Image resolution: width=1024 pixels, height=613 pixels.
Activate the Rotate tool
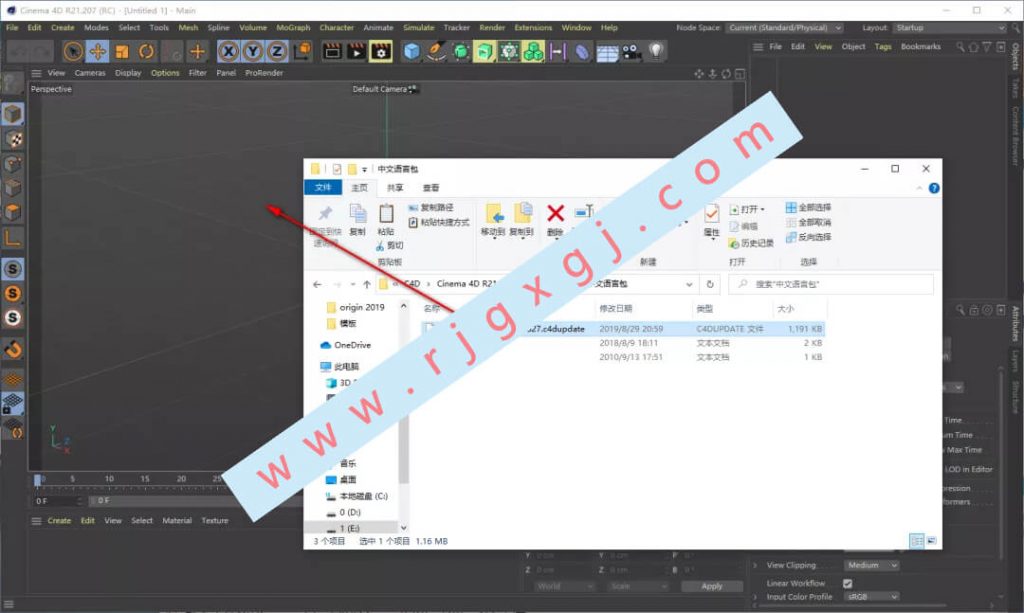pyautogui.click(x=146, y=51)
